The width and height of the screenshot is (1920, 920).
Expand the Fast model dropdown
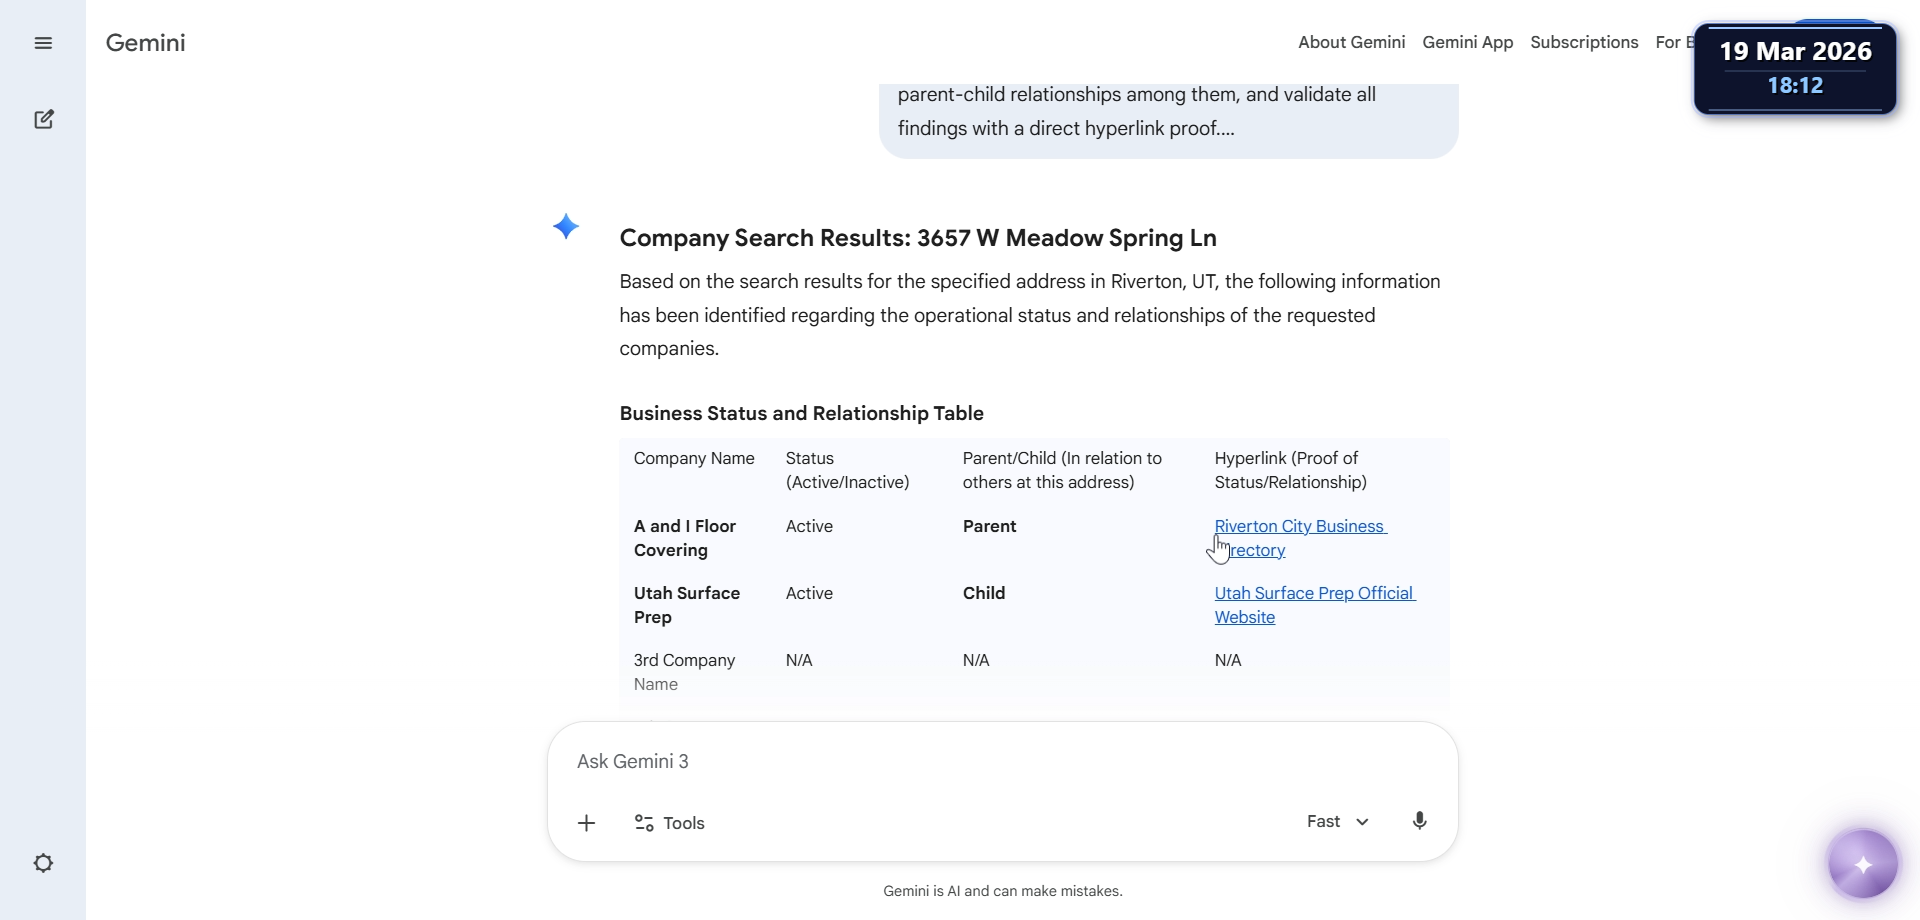(x=1337, y=821)
